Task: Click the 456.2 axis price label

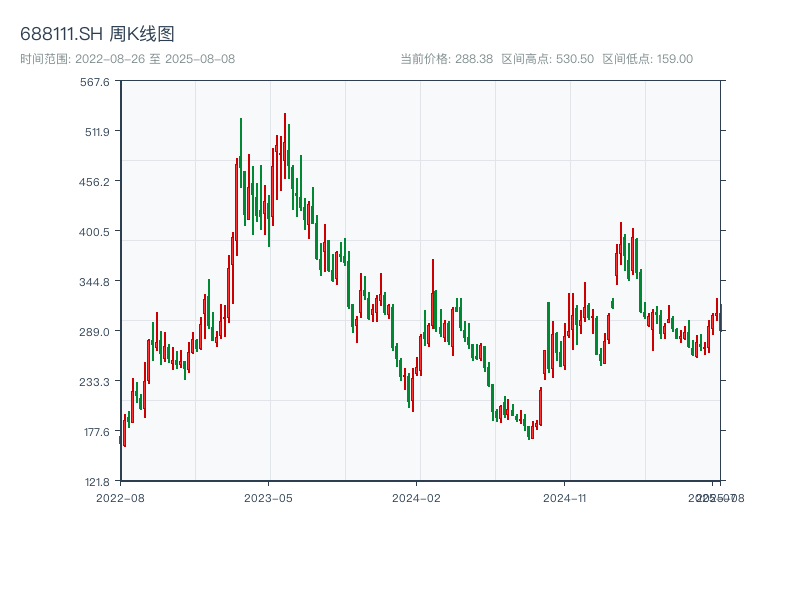Action: coord(93,184)
